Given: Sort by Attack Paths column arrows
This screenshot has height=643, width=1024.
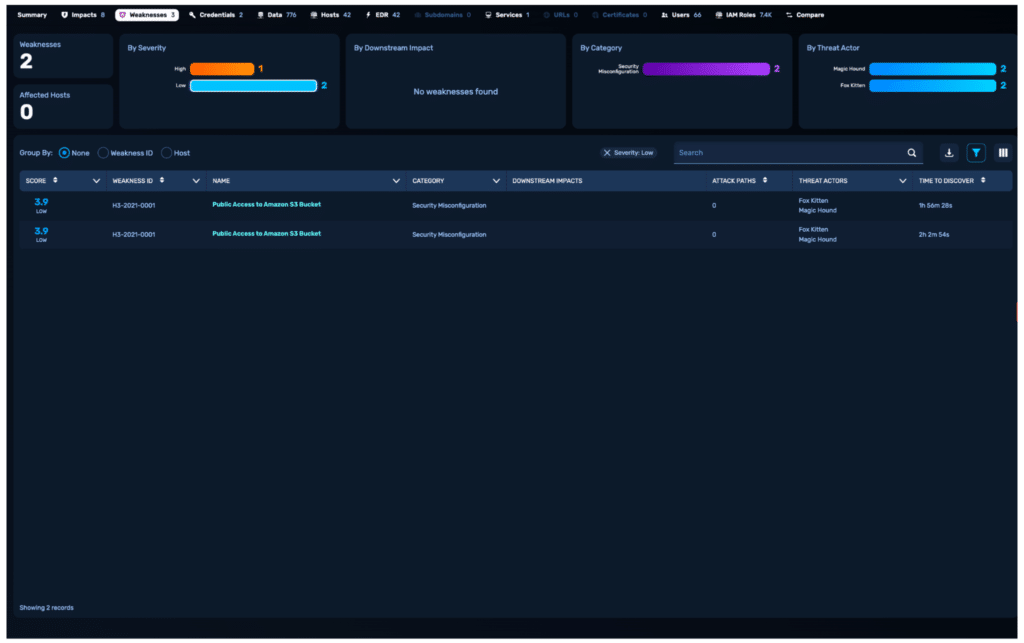Looking at the screenshot, I should pos(765,180).
